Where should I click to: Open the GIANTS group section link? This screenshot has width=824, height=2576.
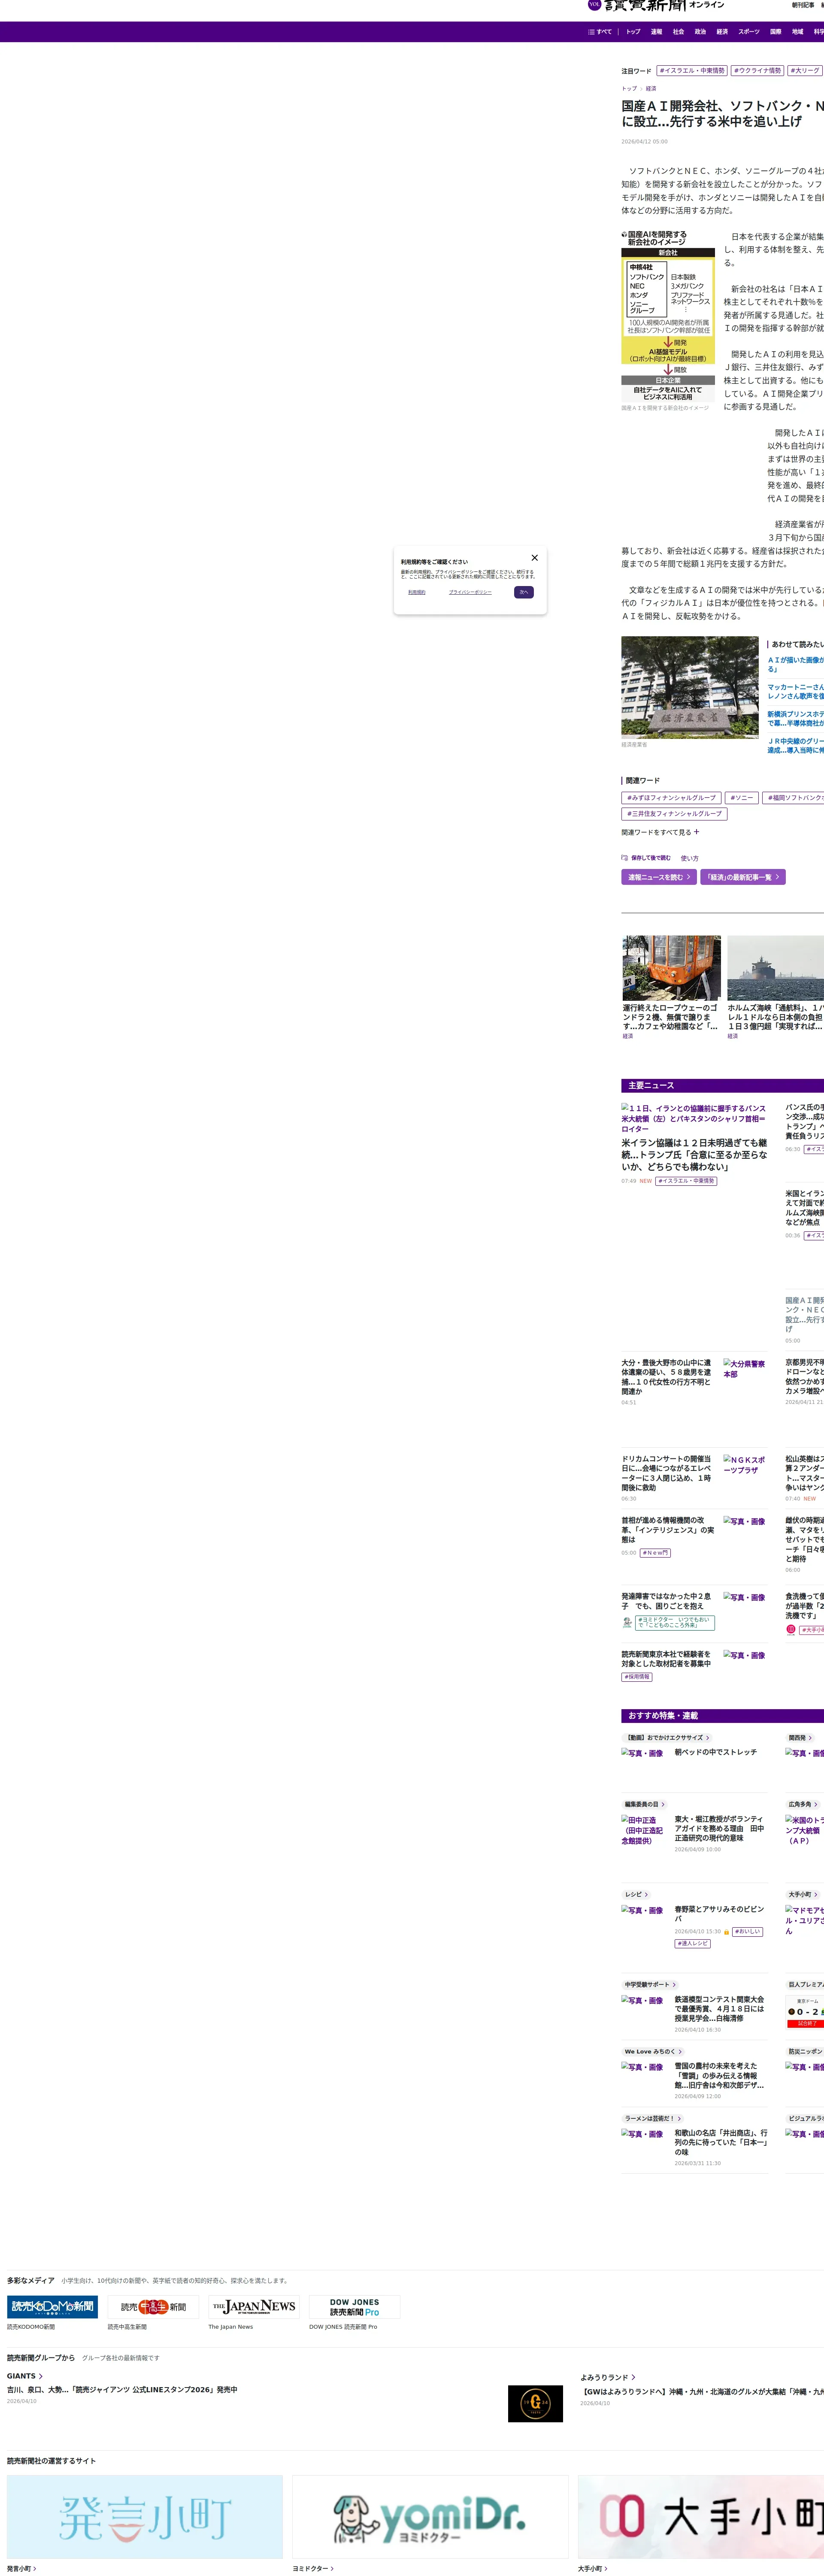[x=25, y=2376]
